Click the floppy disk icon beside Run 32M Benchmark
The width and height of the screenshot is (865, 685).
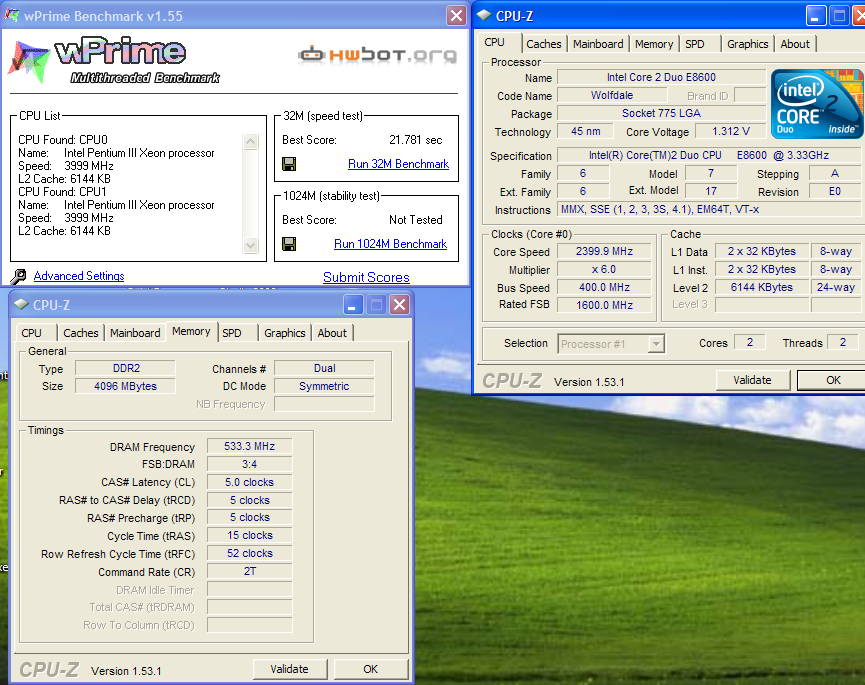coord(289,164)
